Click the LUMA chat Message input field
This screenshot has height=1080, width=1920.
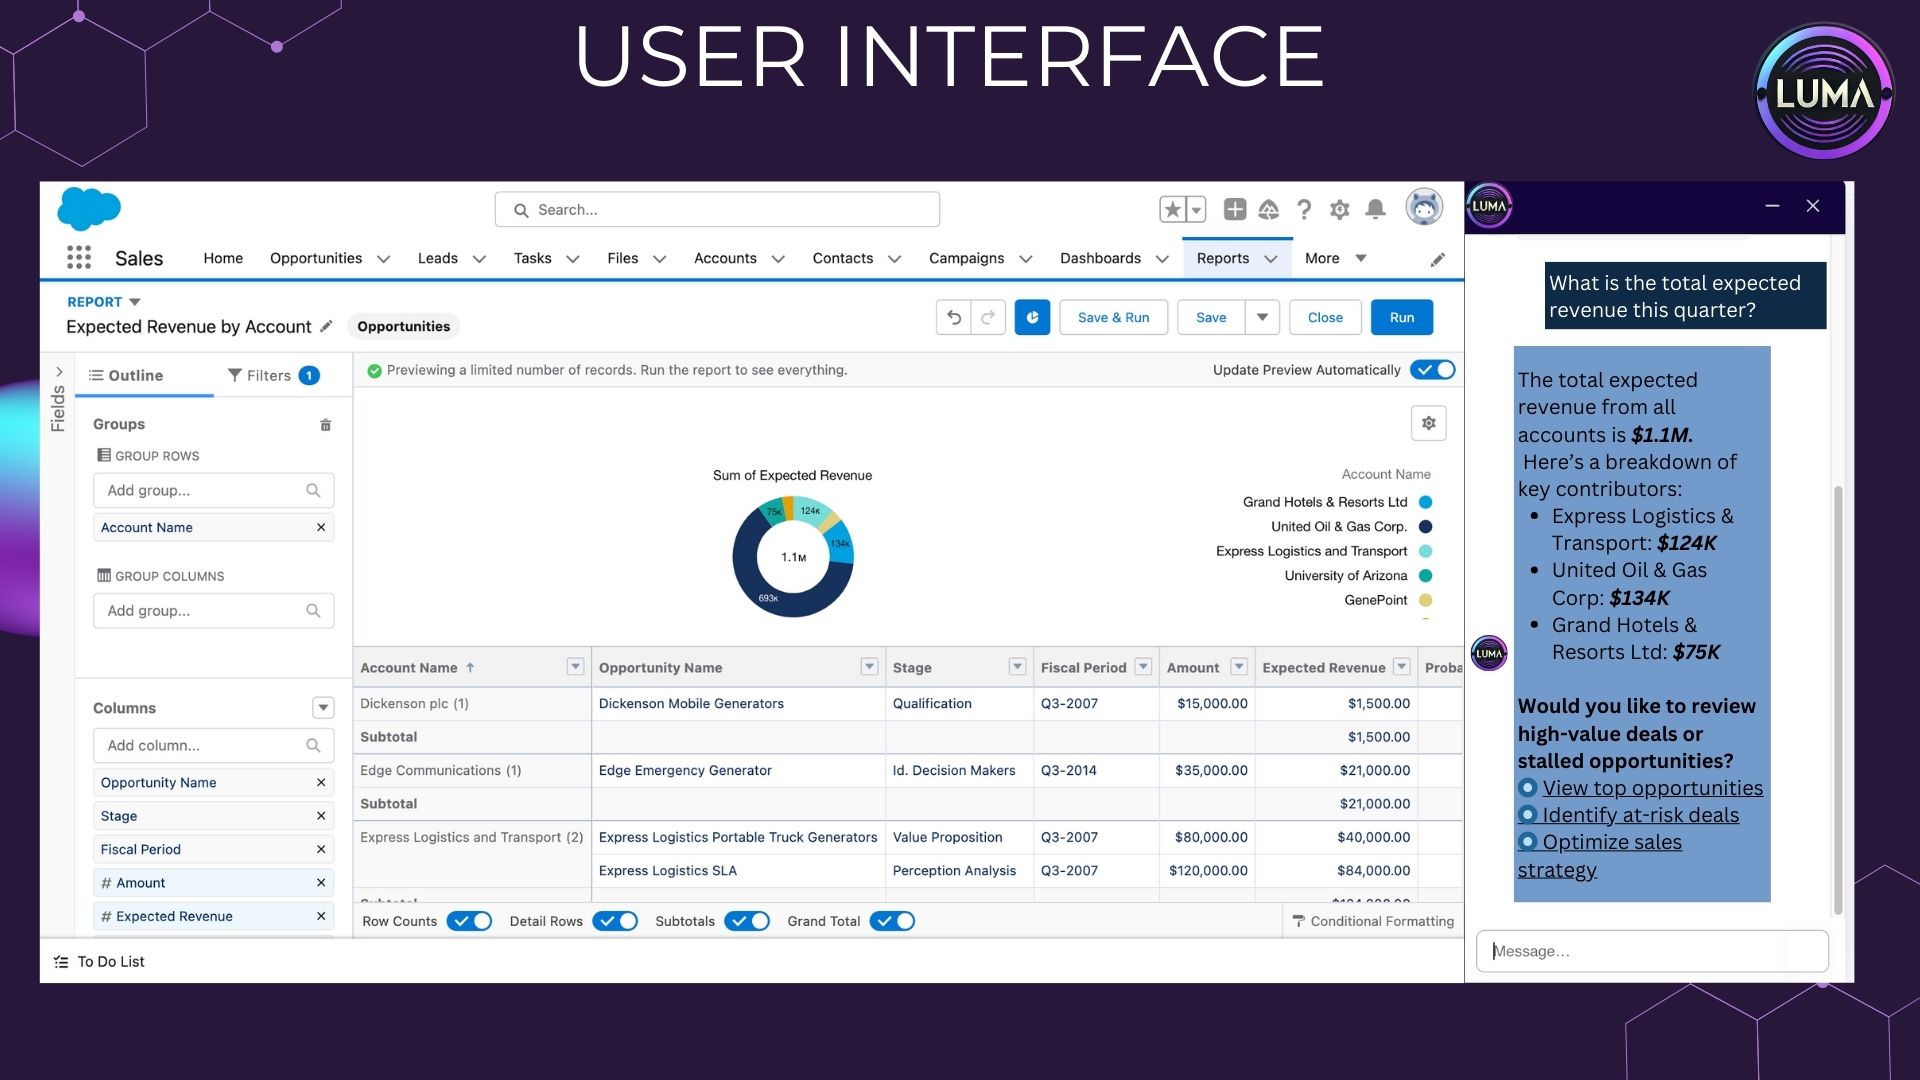tap(1652, 951)
